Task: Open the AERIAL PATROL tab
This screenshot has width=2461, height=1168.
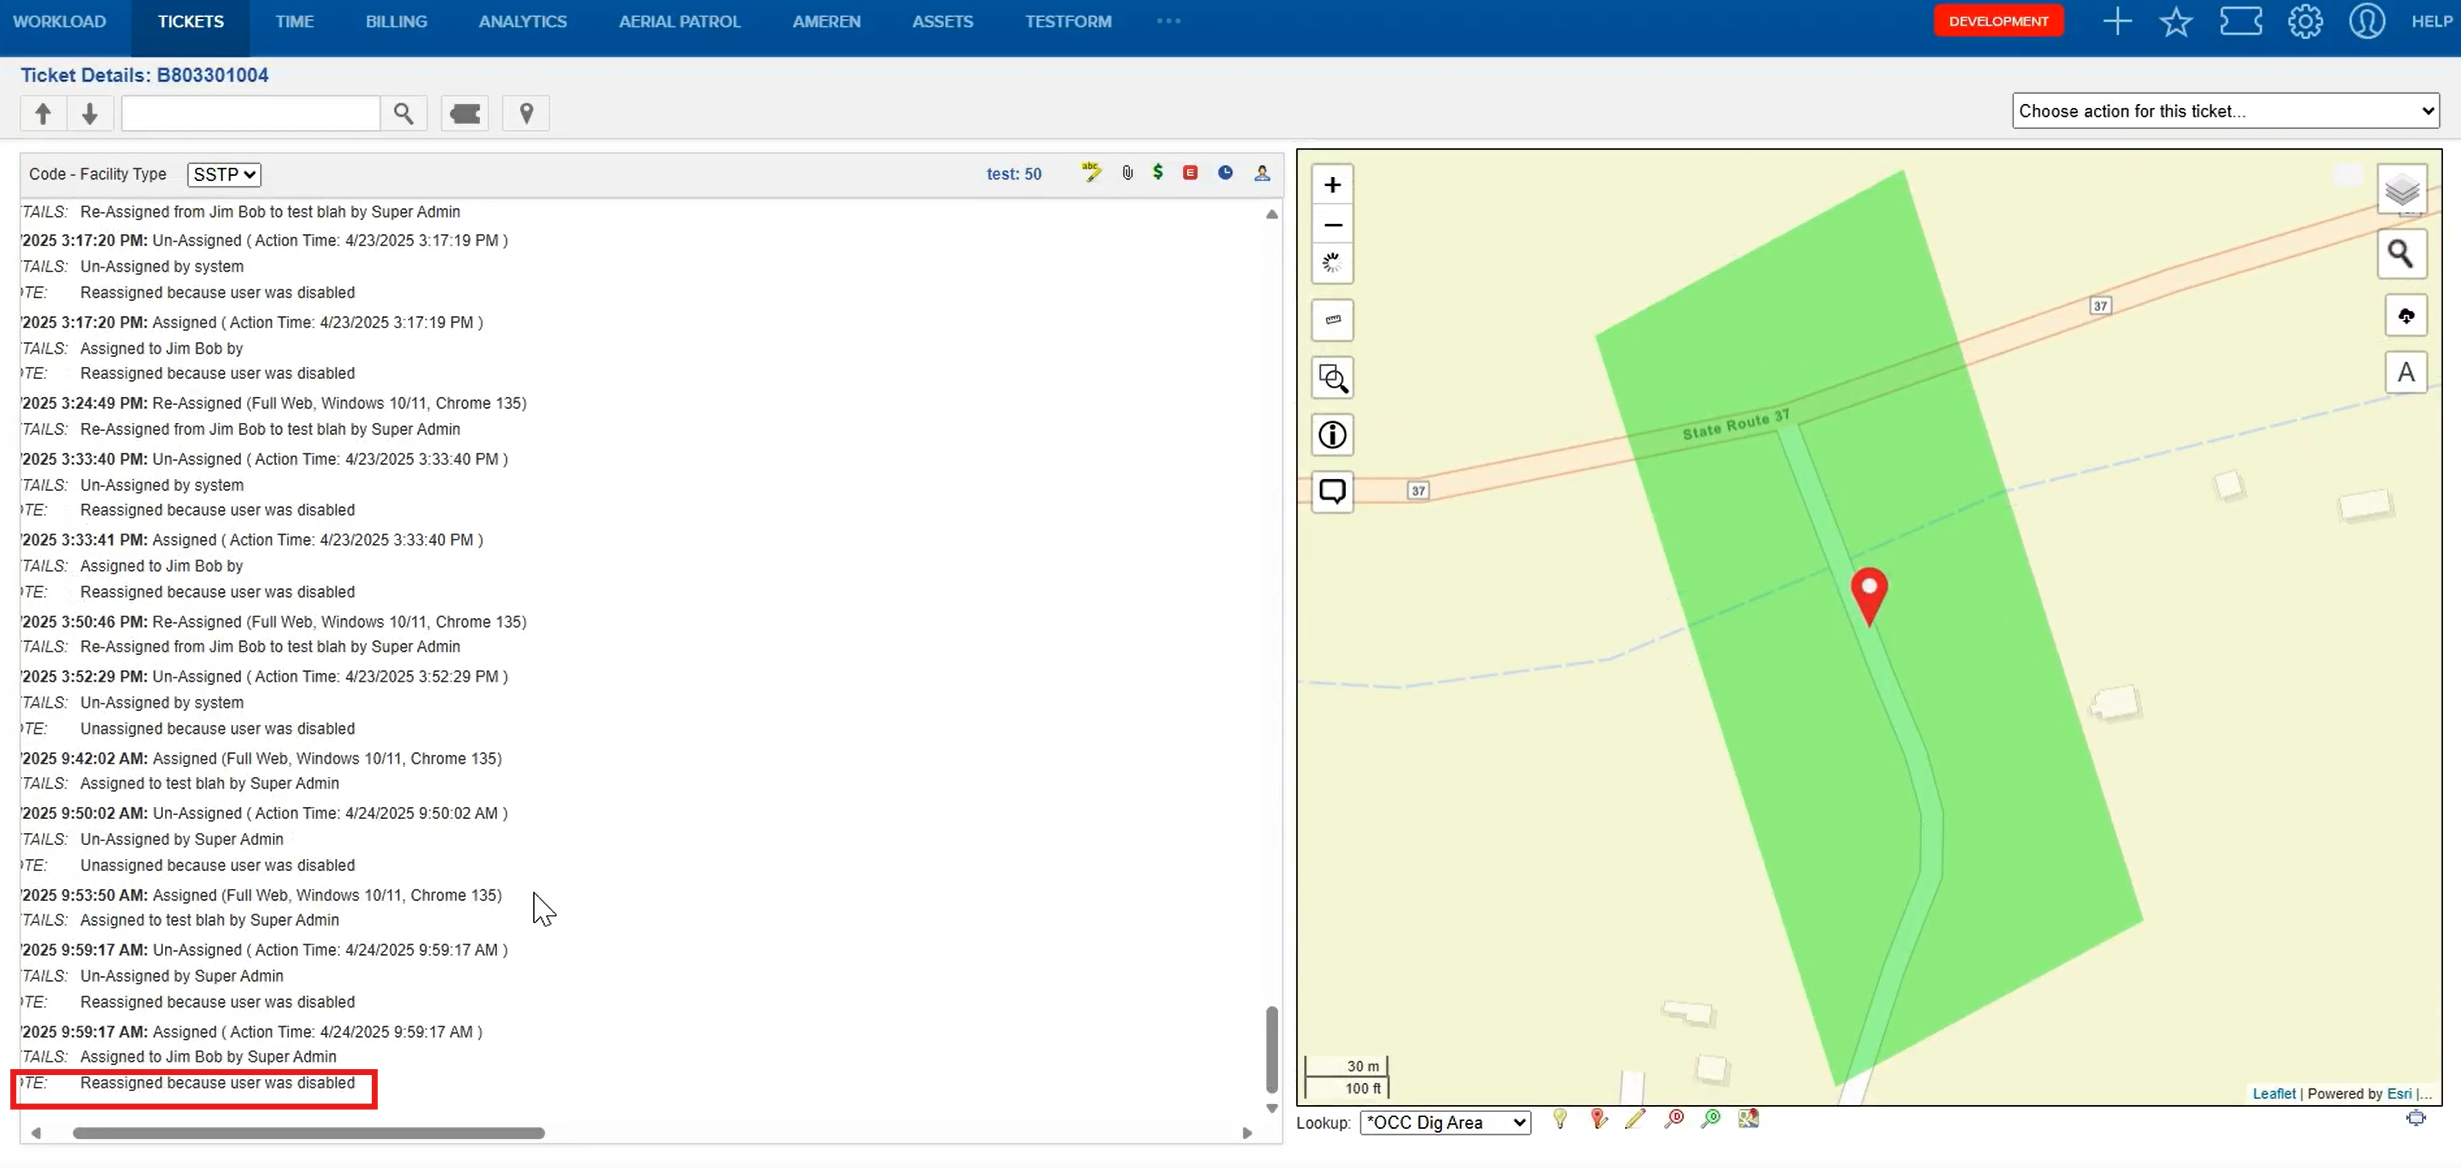Action: click(x=679, y=21)
